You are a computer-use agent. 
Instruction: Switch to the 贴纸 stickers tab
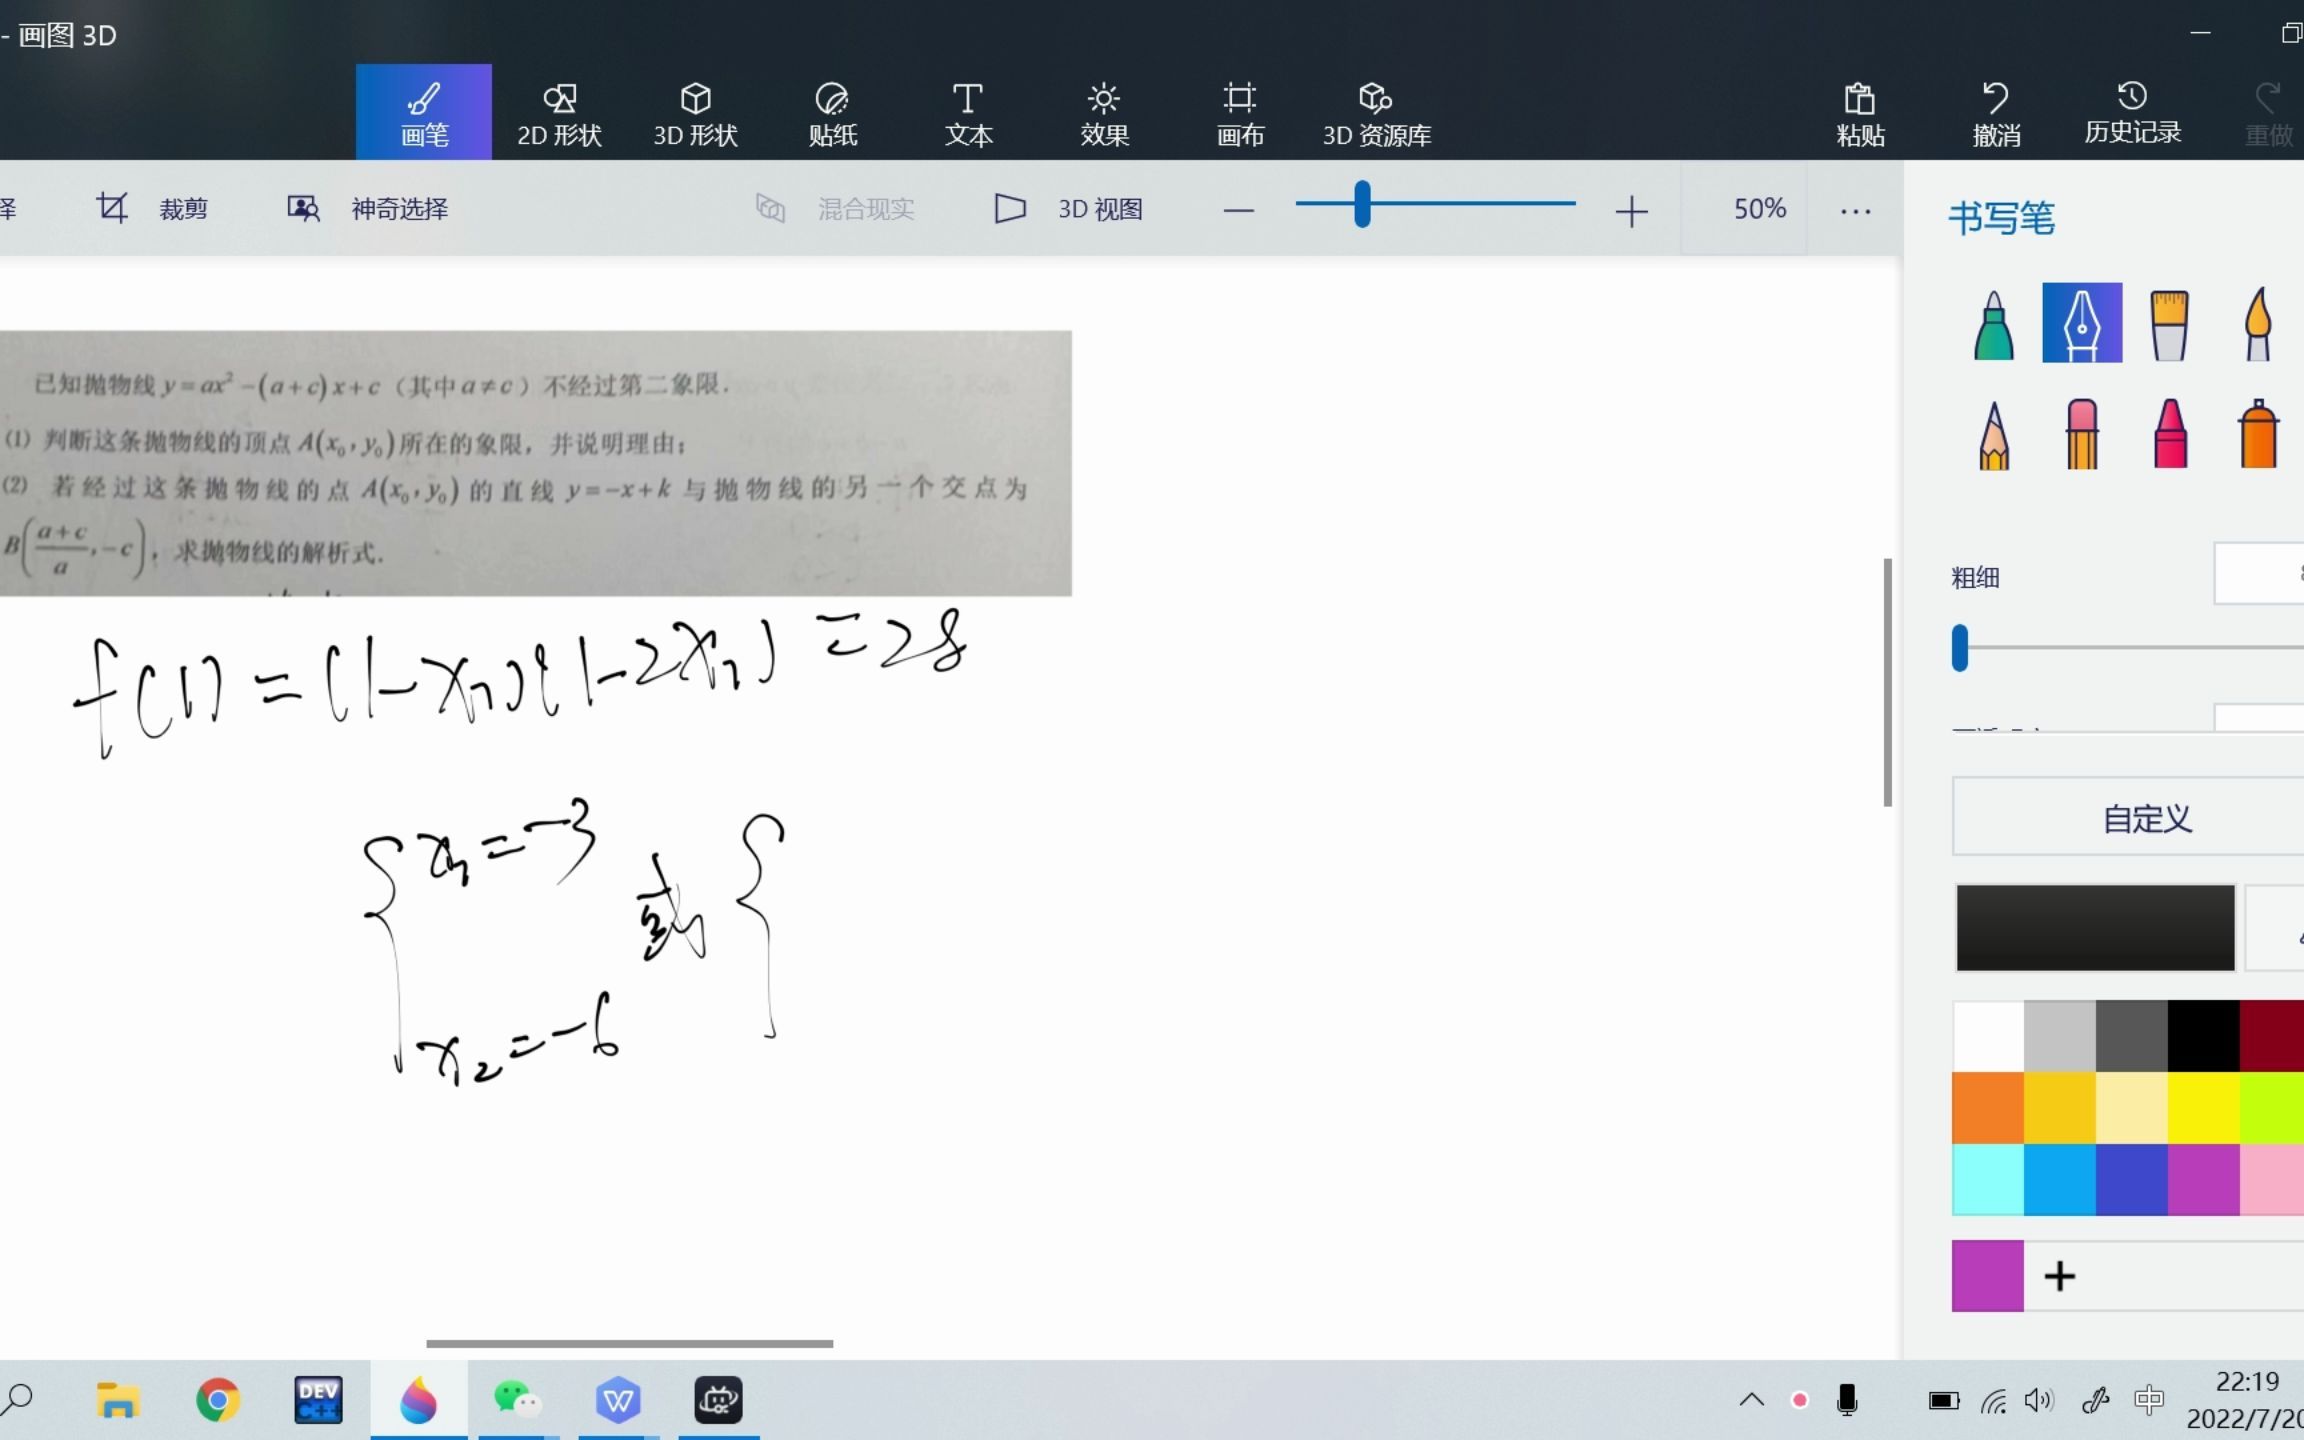(x=831, y=112)
